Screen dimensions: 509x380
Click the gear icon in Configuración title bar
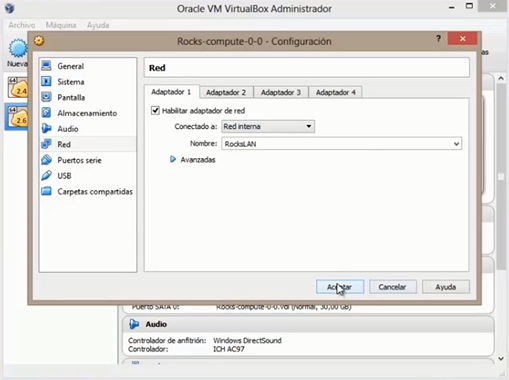[x=39, y=41]
